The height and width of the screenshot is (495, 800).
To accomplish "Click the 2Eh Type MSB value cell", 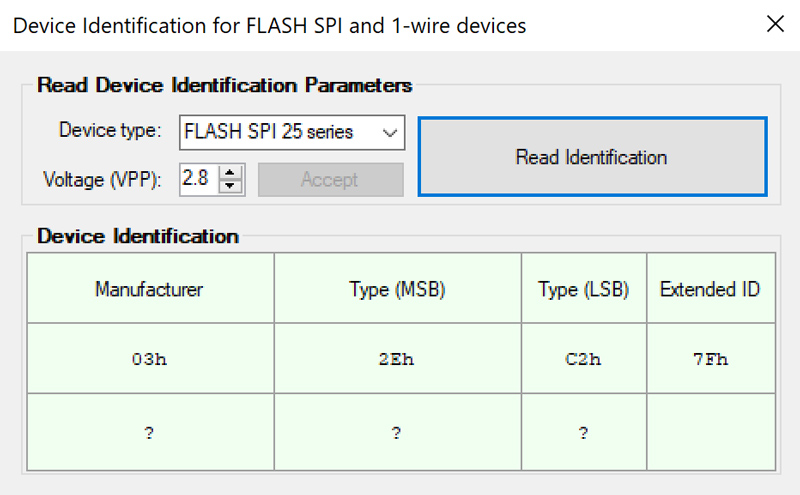I will (397, 359).
